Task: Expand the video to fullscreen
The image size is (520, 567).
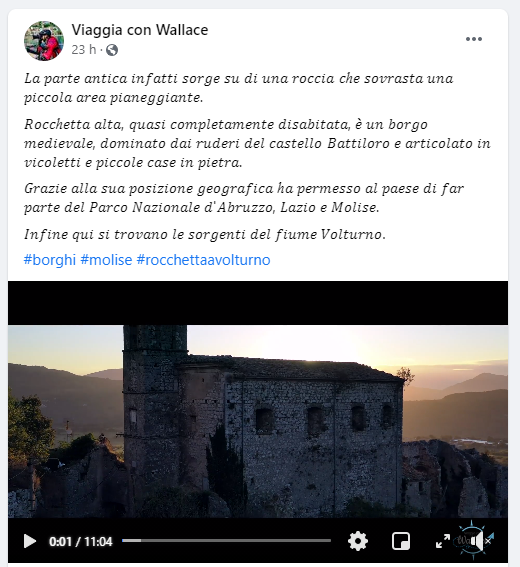Action: point(443,541)
